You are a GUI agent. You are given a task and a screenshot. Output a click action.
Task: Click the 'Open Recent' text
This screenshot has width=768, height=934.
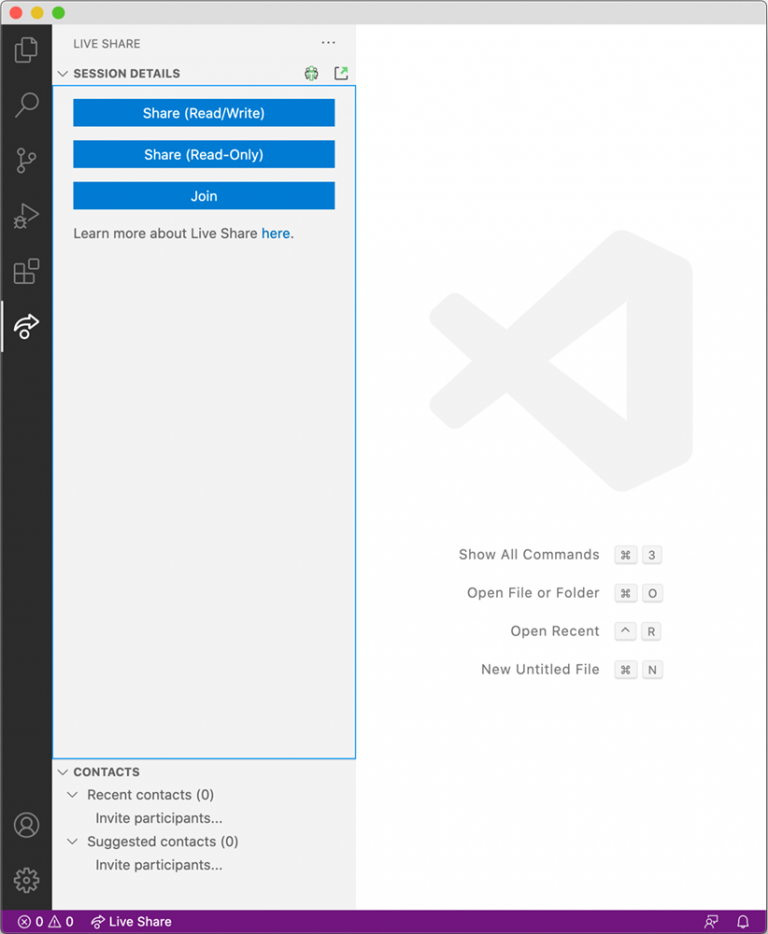pyautogui.click(x=555, y=631)
